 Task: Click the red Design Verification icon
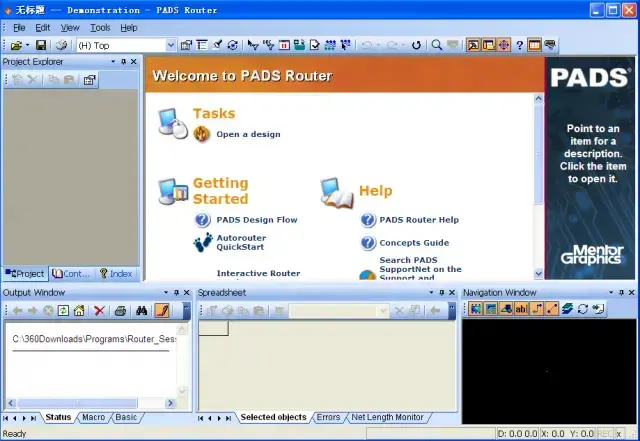point(284,45)
